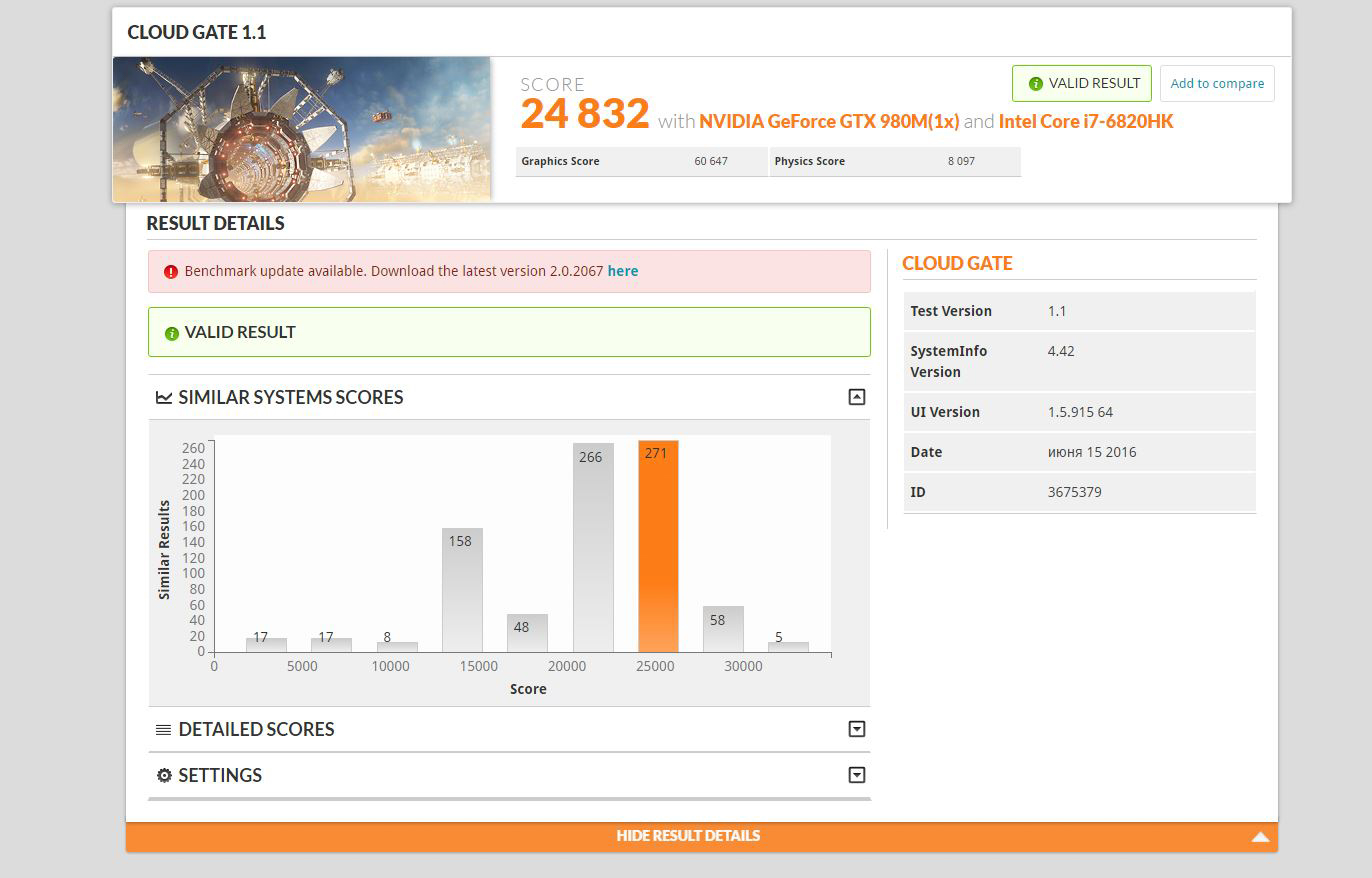Click the Graphics Score value 60 647
The height and width of the screenshot is (878, 1372).
(711, 161)
